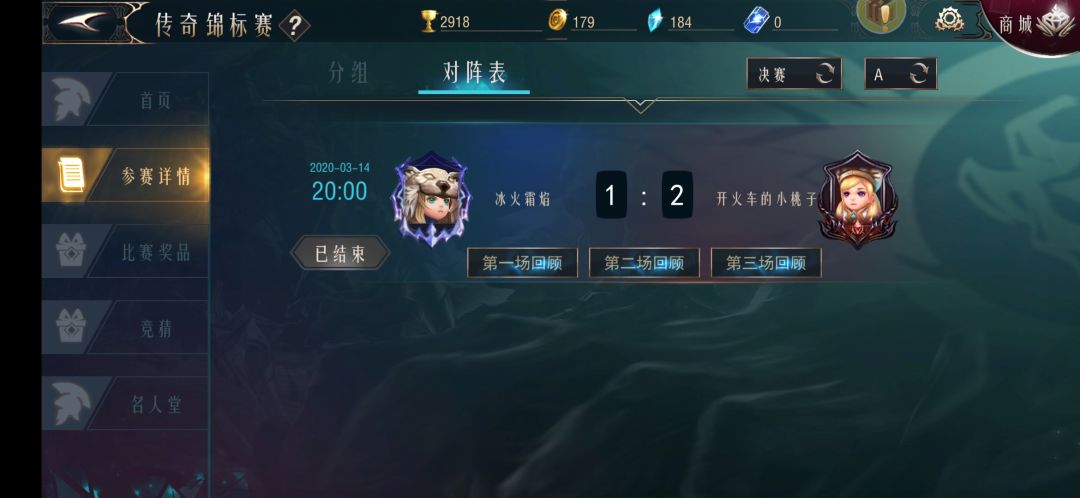This screenshot has width=1080, height=498.
Task: Select the 对阵表 tab
Action: click(x=474, y=73)
